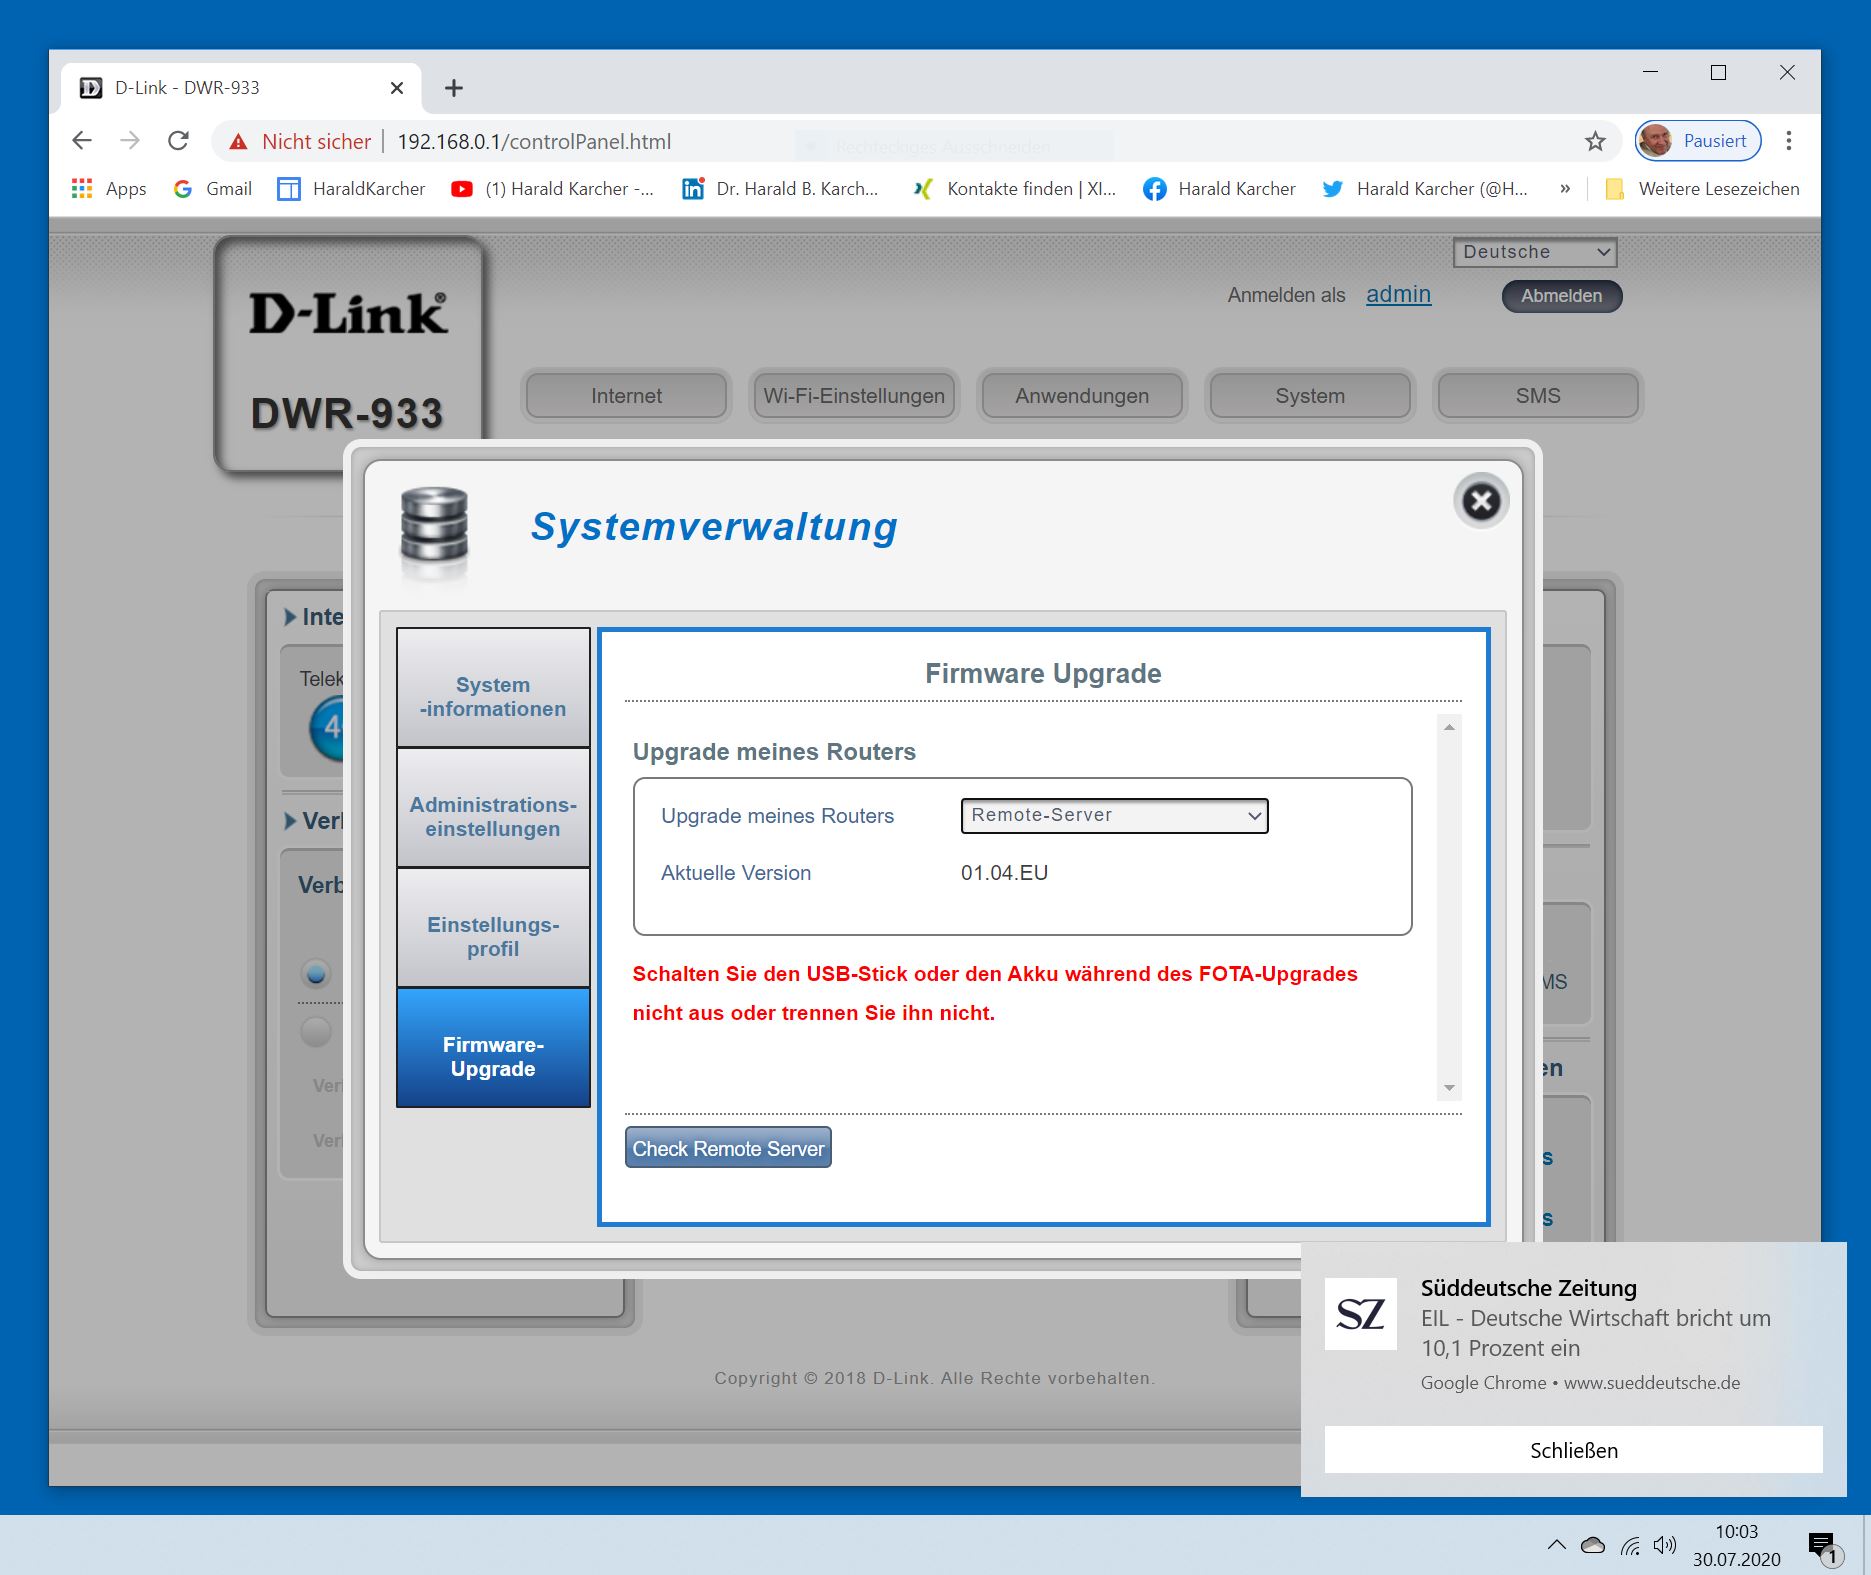The height and width of the screenshot is (1575, 1871).
Task: Open the Deutsche language dropdown
Action: [1535, 252]
